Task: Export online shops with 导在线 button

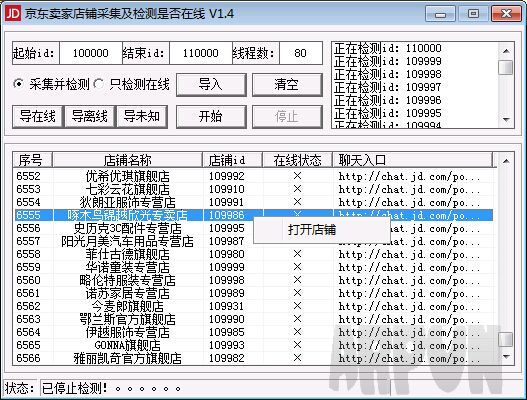Action: [38, 117]
